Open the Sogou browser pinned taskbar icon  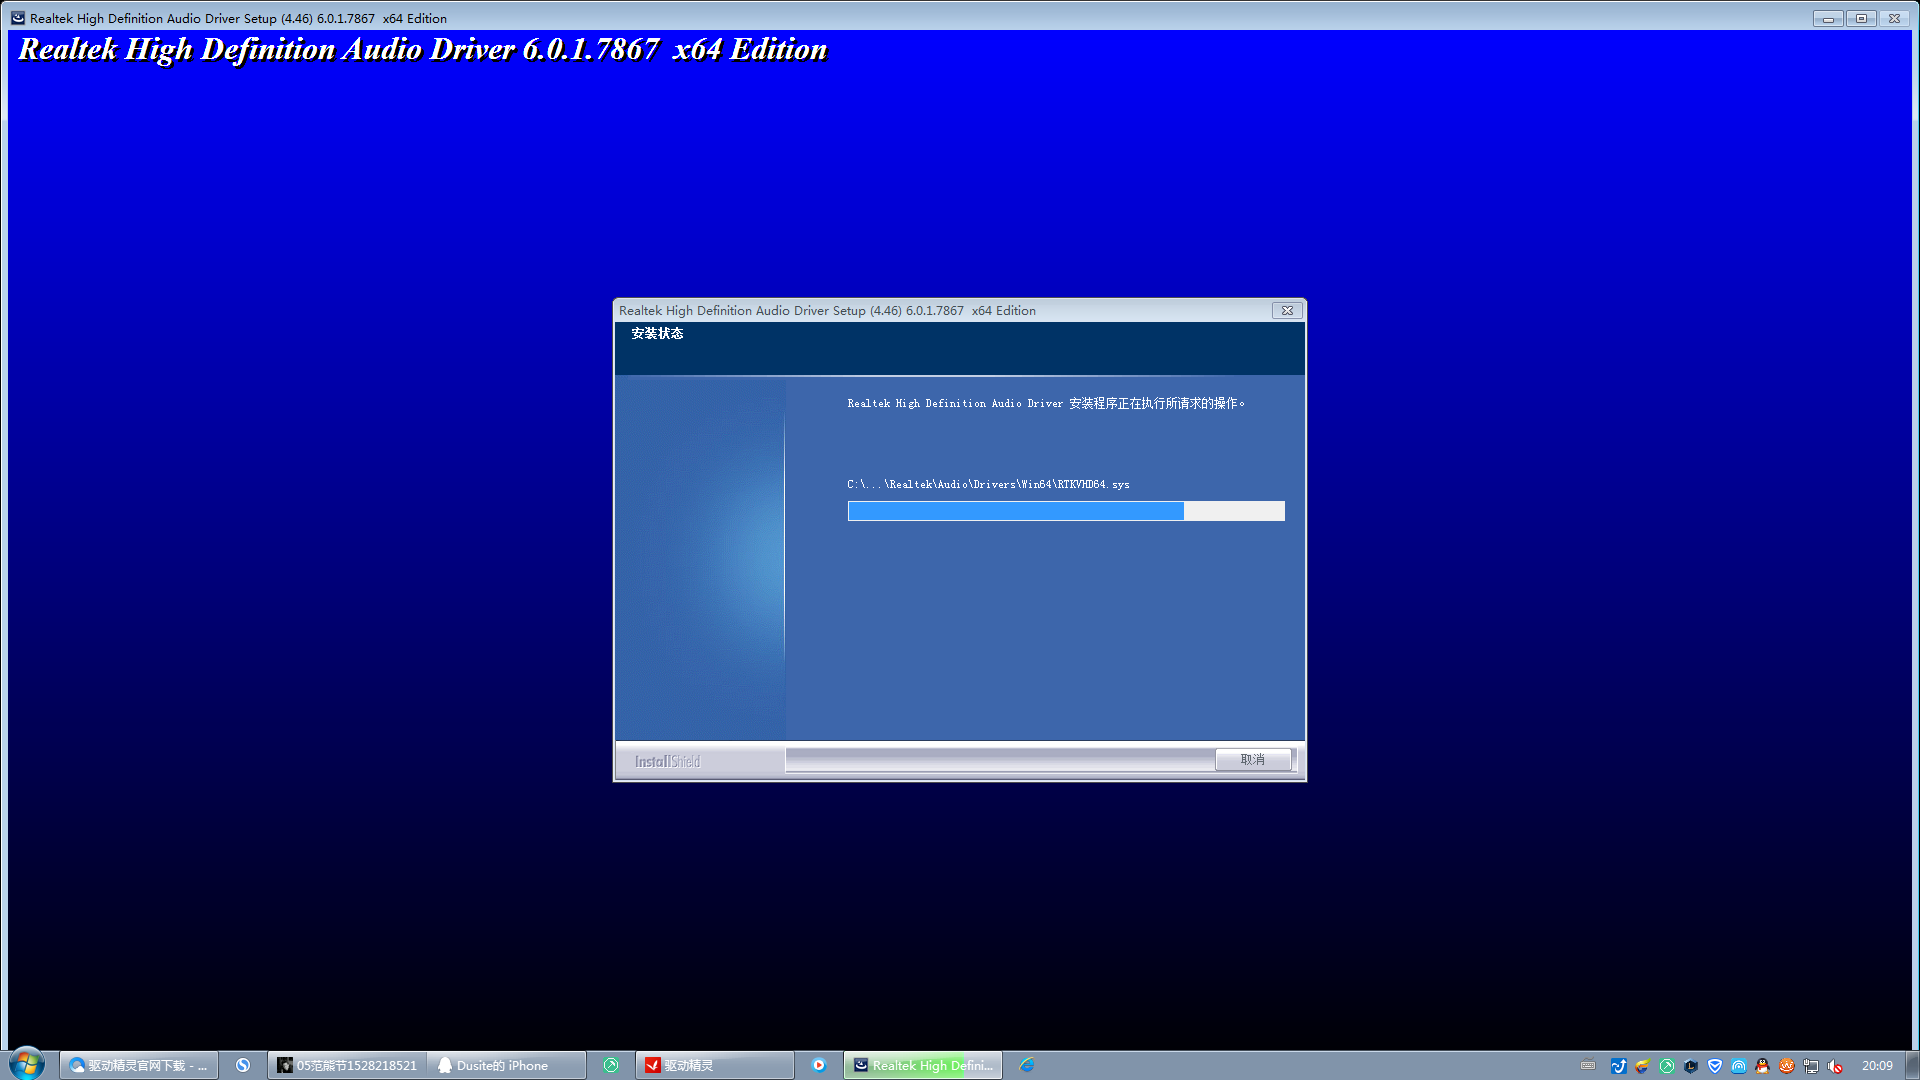tap(242, 1065)
